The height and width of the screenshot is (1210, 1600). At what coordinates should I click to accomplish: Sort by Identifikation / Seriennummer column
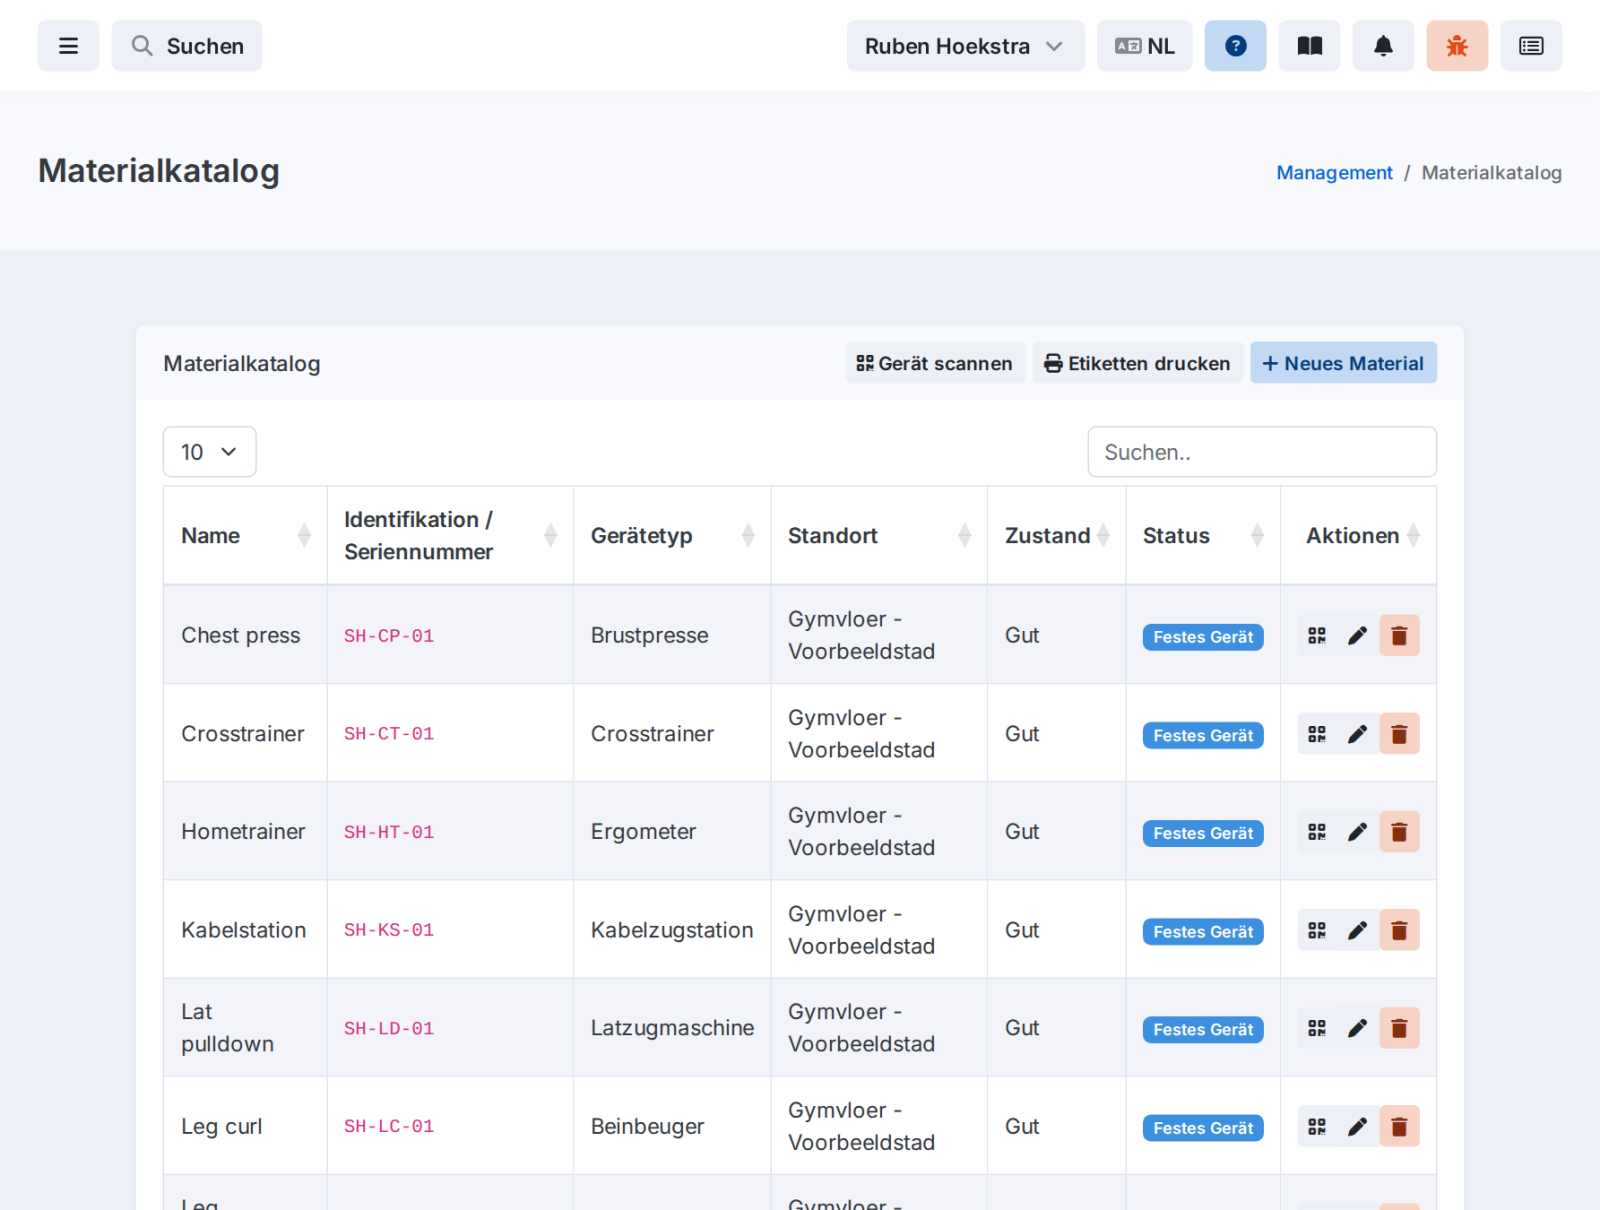pos(450,536)
